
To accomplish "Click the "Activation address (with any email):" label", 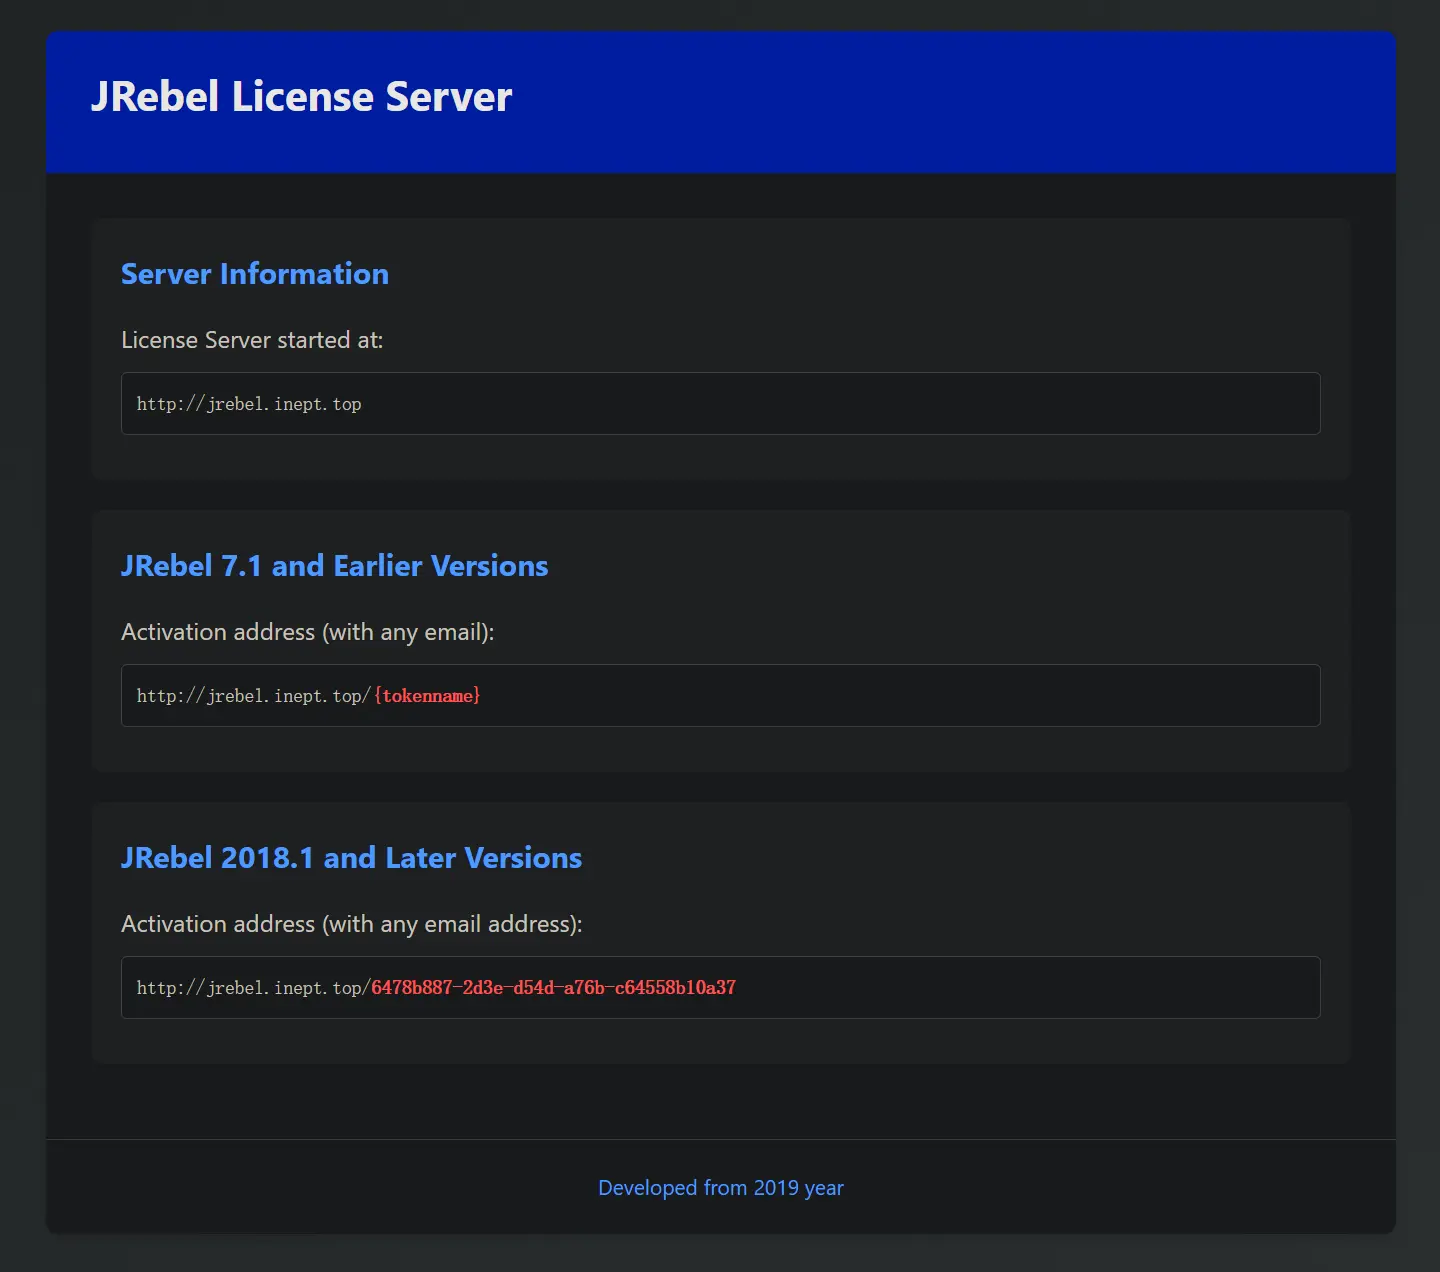I will (x=307, y=632).
